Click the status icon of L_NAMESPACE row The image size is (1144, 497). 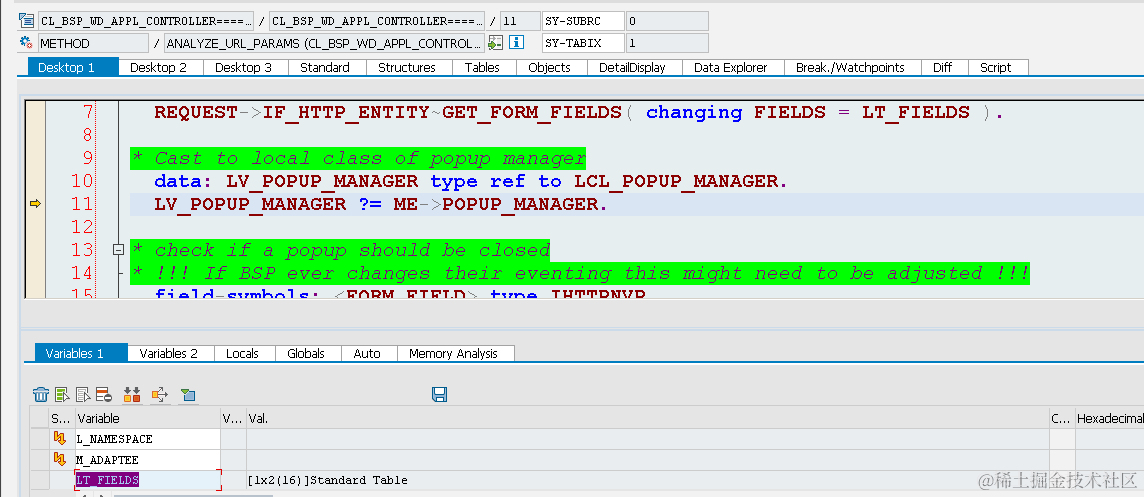pos(60,439)
